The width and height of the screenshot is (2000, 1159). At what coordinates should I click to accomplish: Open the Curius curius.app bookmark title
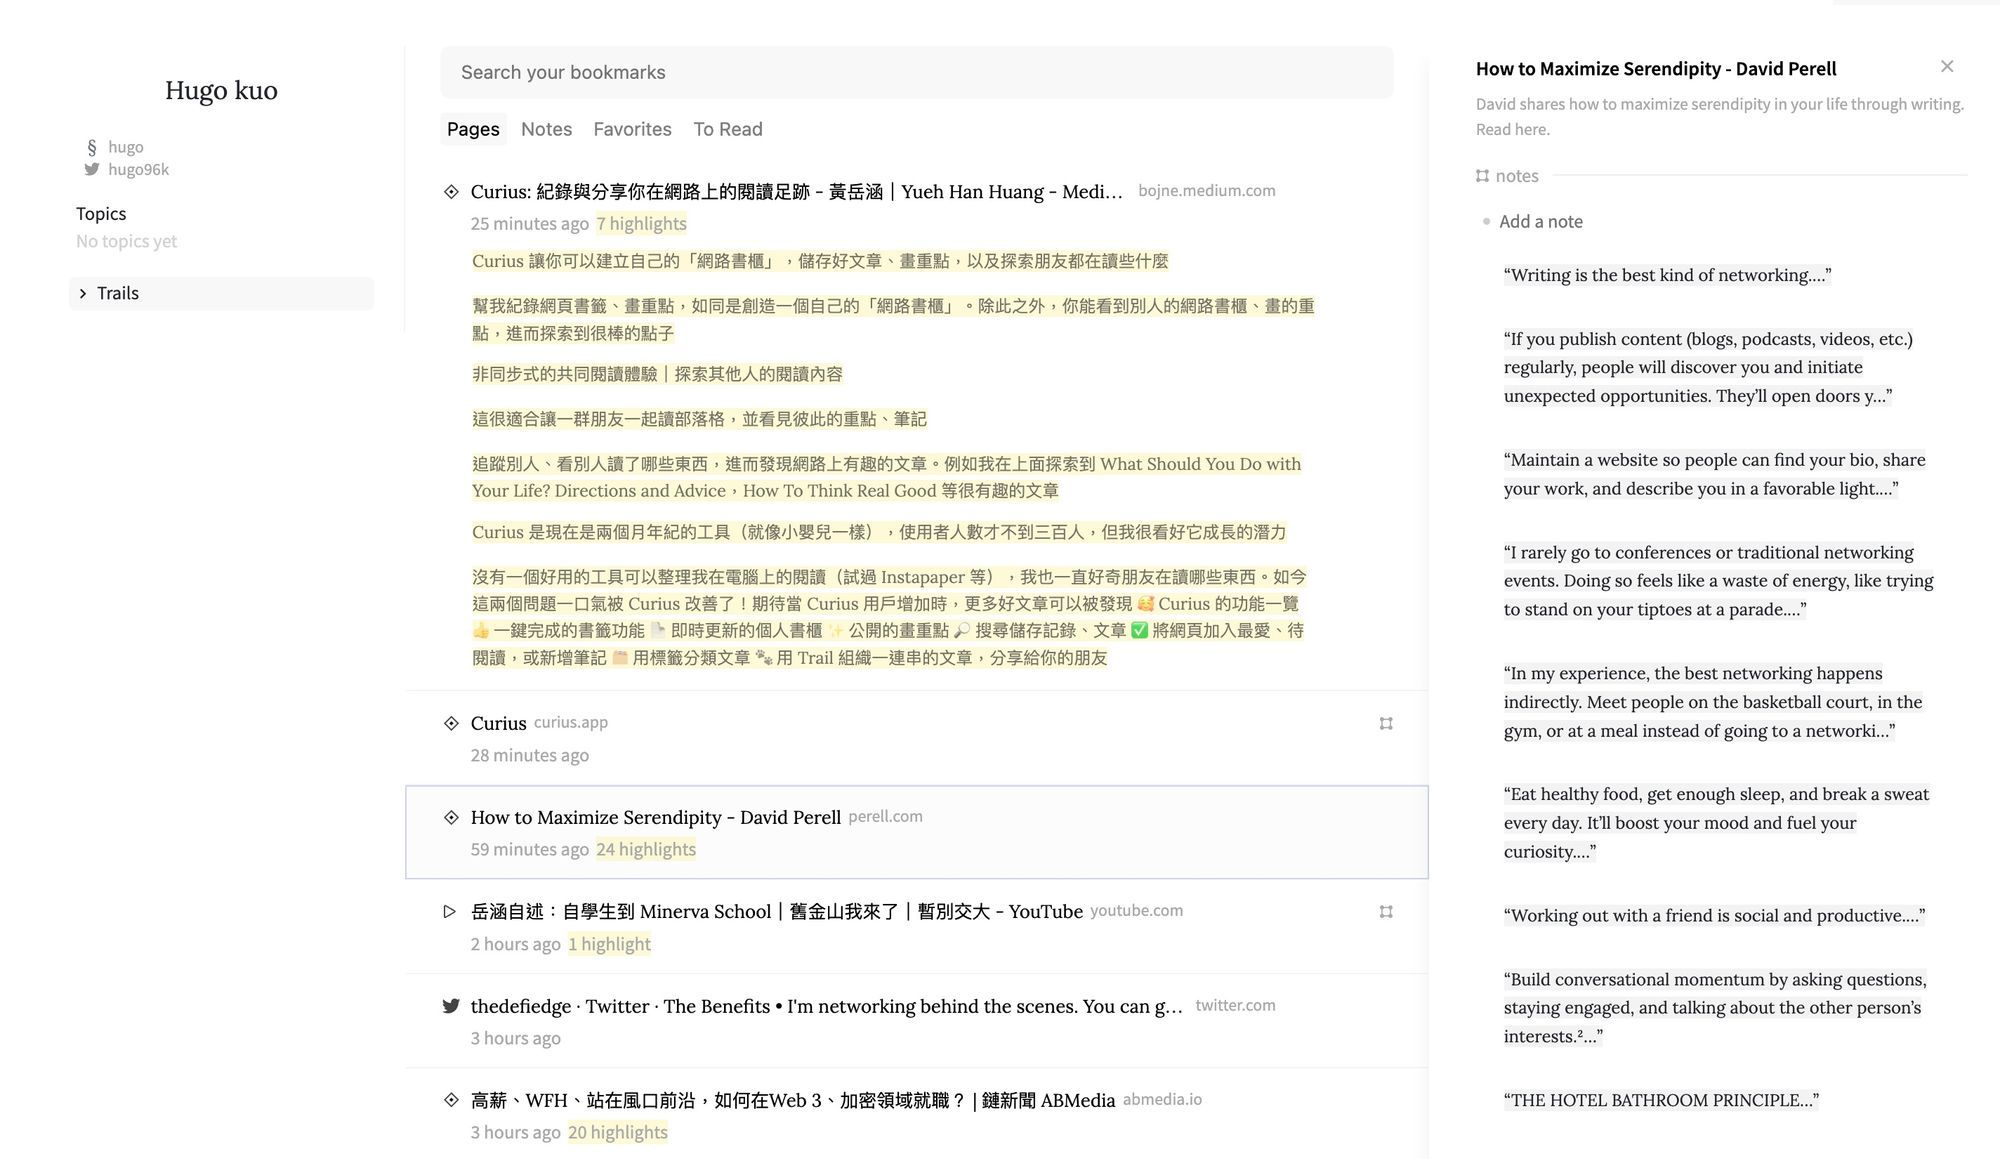click(x=498, y=723)
